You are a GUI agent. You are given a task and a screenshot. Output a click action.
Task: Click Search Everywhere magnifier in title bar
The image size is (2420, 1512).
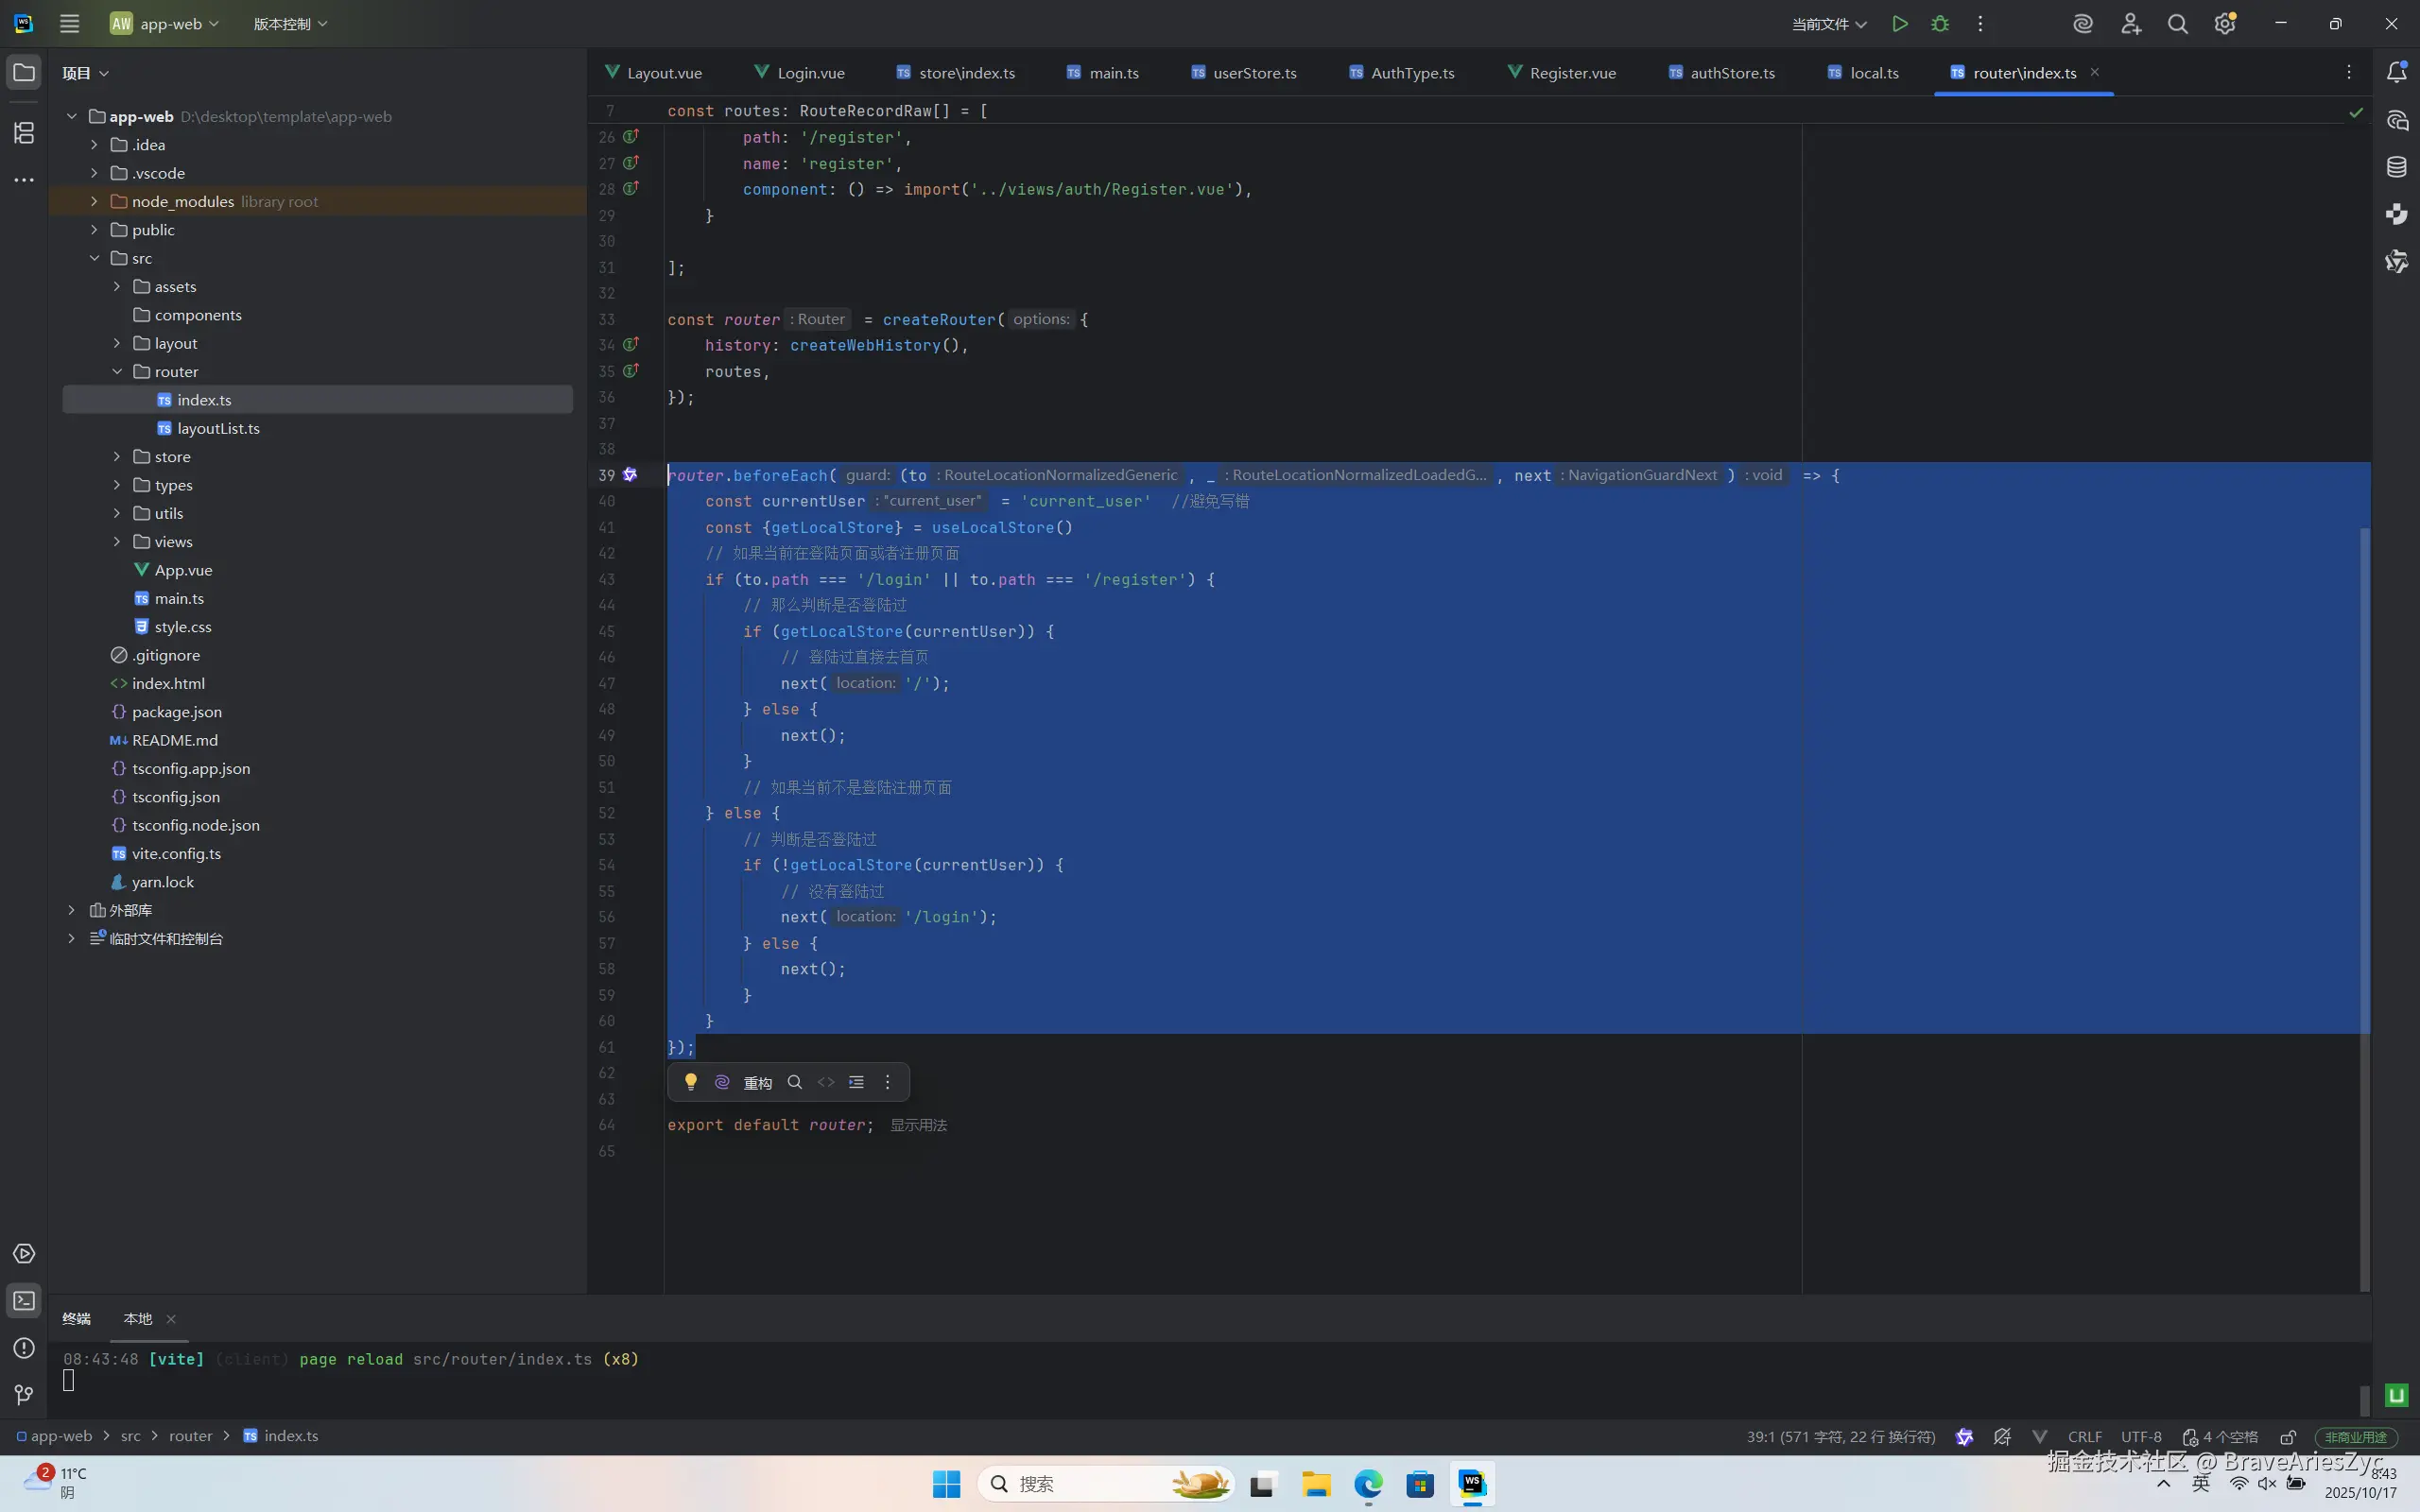tap(2177, 24)
